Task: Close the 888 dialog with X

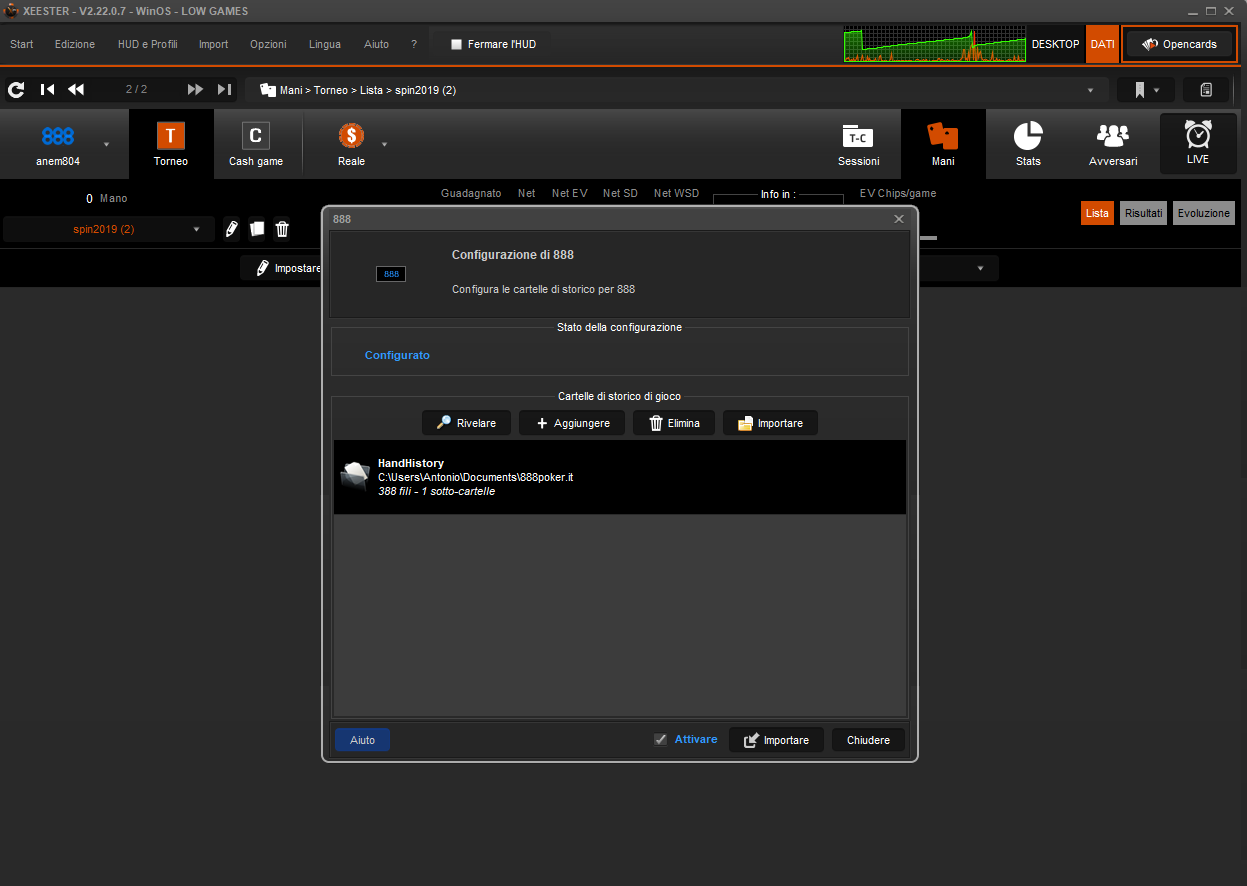Action: (x=898, y=218)
